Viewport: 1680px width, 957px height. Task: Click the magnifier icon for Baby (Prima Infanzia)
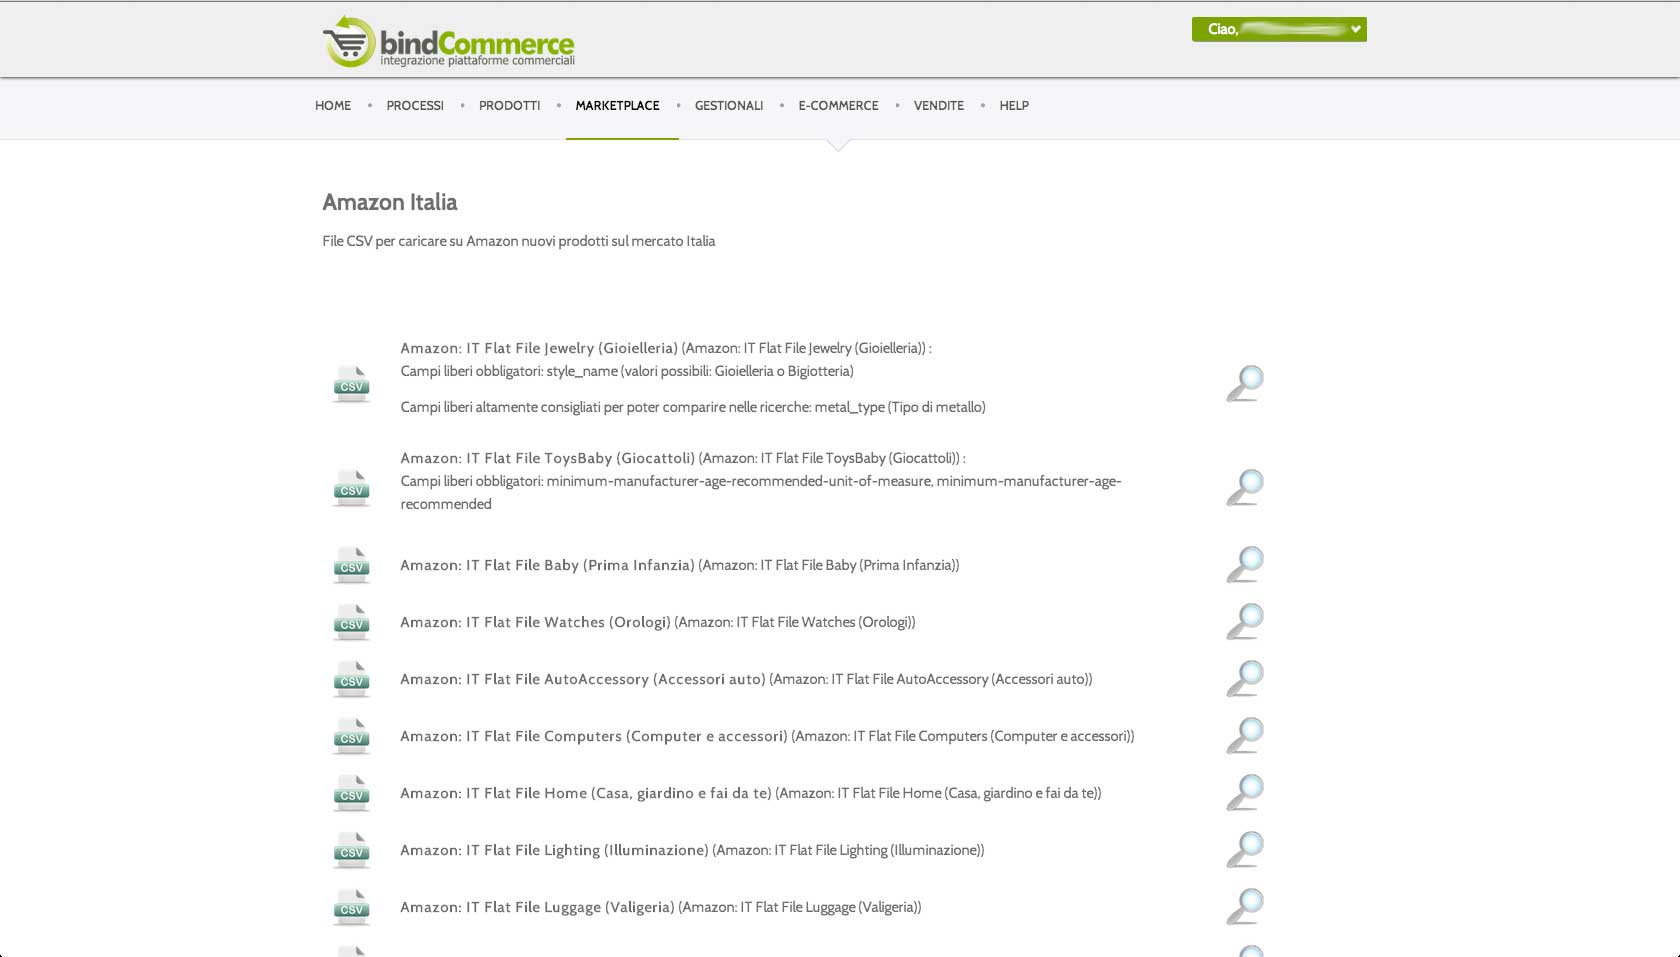(x=1245, y=565)
